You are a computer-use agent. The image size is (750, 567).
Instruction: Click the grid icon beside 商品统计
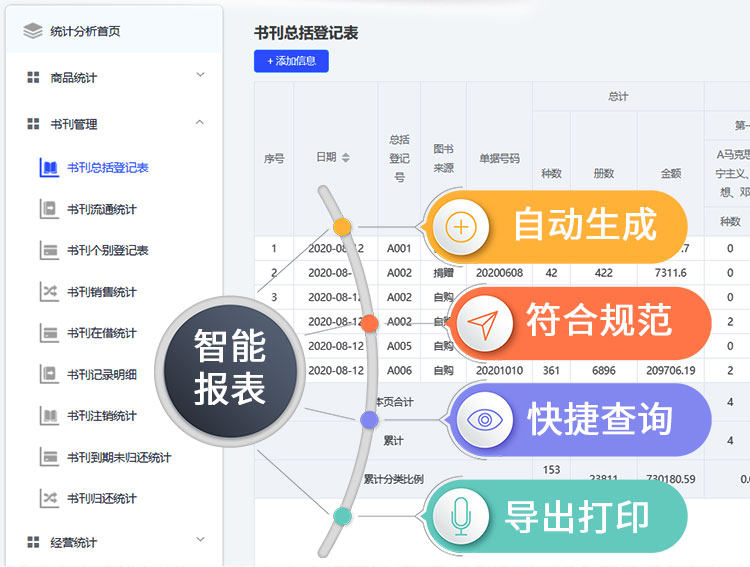click(x=33, y=78)
